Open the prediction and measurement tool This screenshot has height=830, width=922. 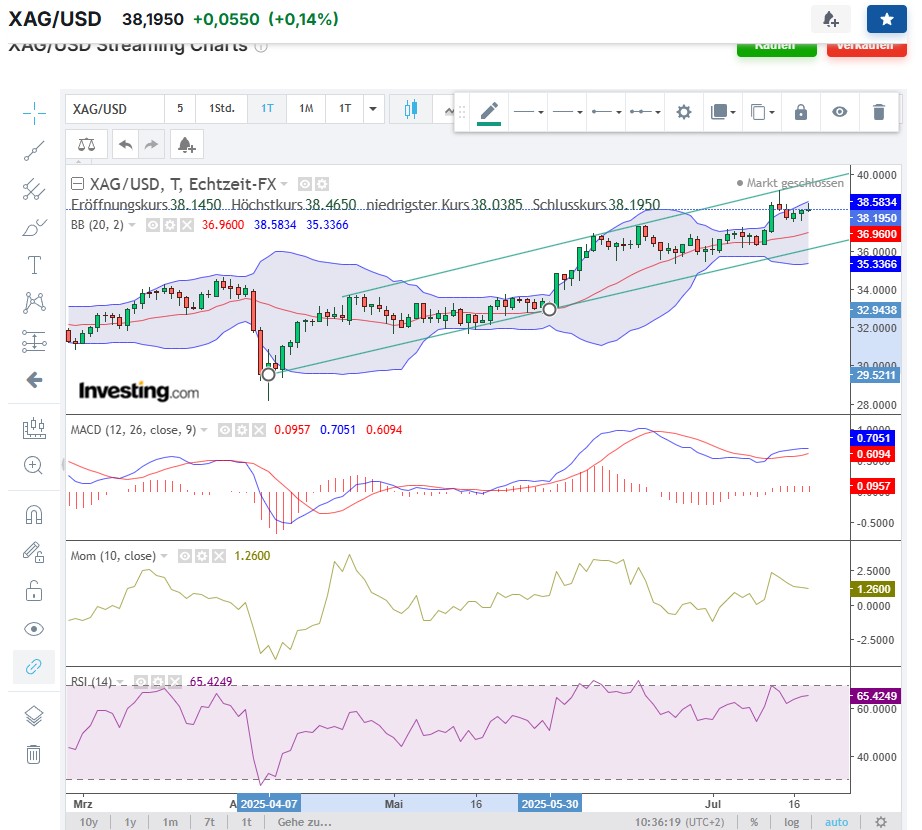click(x=34, y=341)
